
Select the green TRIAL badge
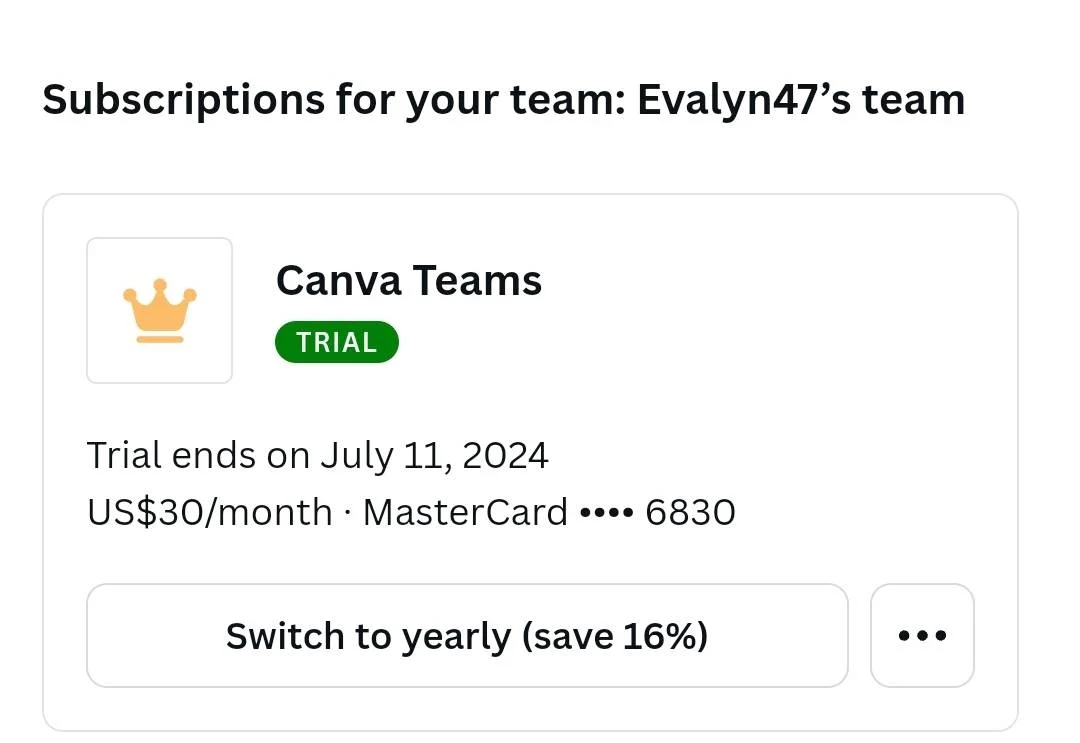tap(337, 342)
